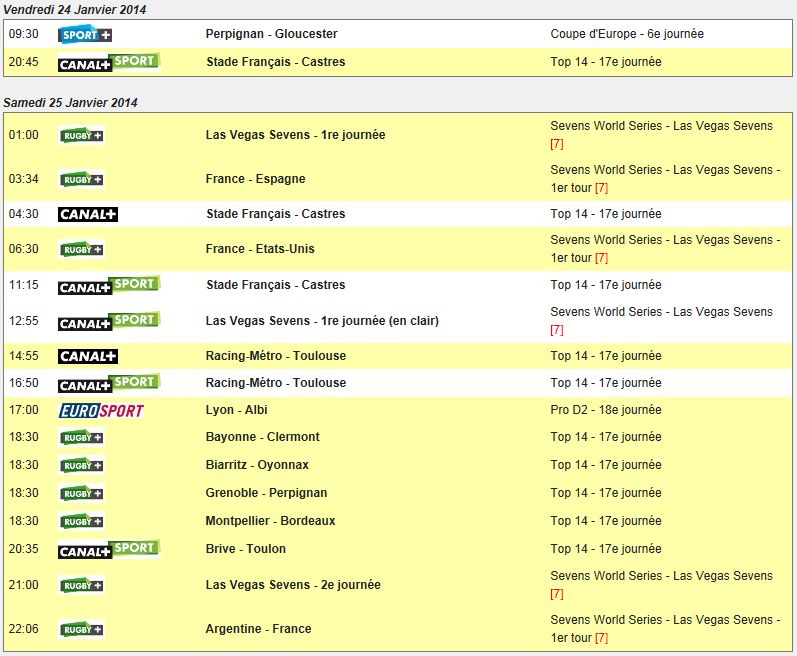Open footnote [7] on the 12:55 en clair row
Screen dimensions: 797x656
[x=557, y=330]
